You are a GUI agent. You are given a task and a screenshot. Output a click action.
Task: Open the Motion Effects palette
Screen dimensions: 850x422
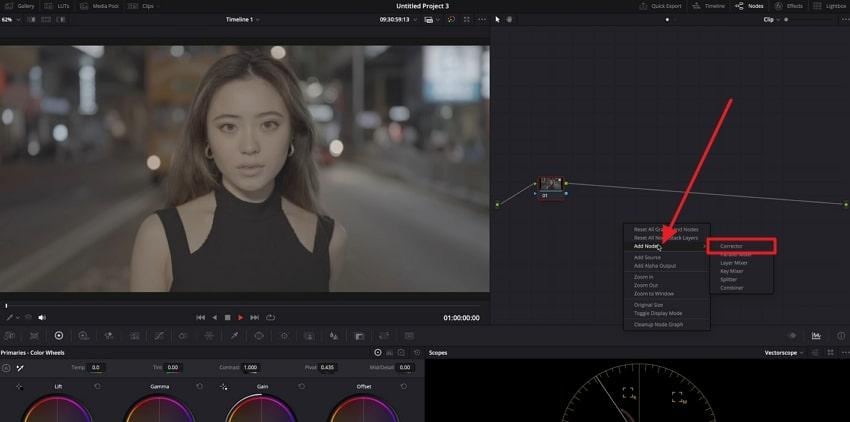click(134, 336)
